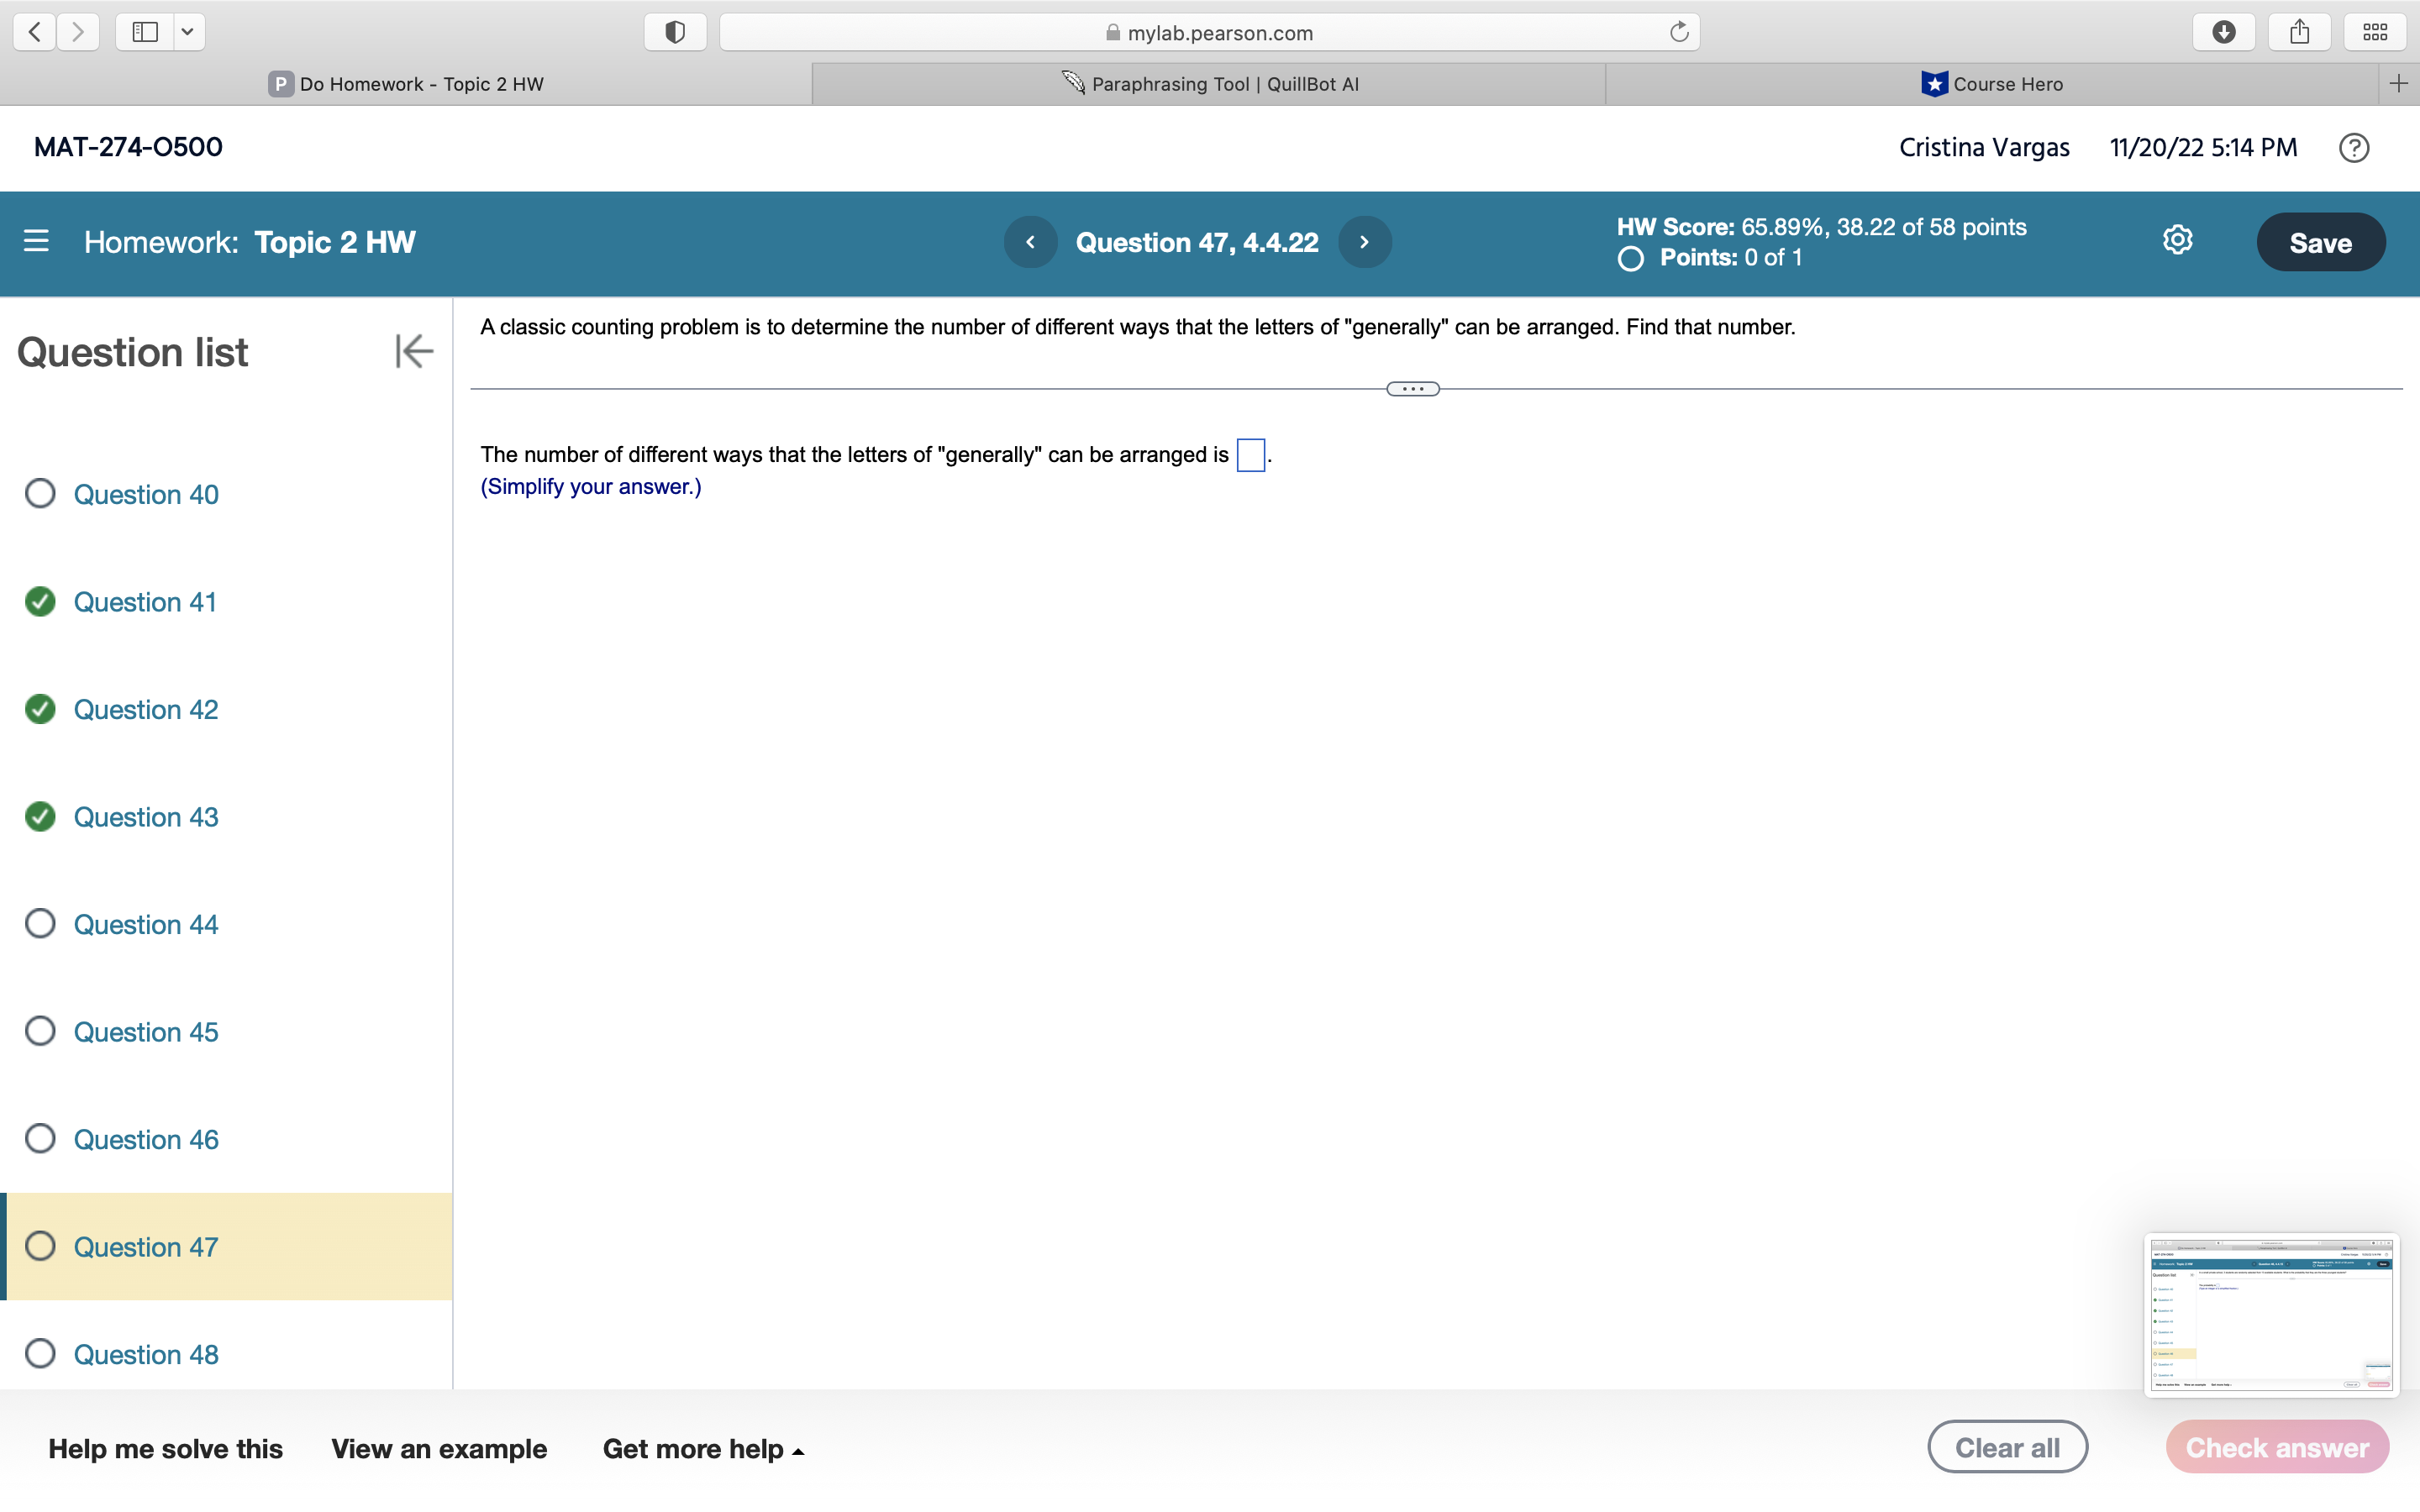Open the tab overview dropdown arrow
Viewport: 2420px width, 1512px height.
[188, 31]
